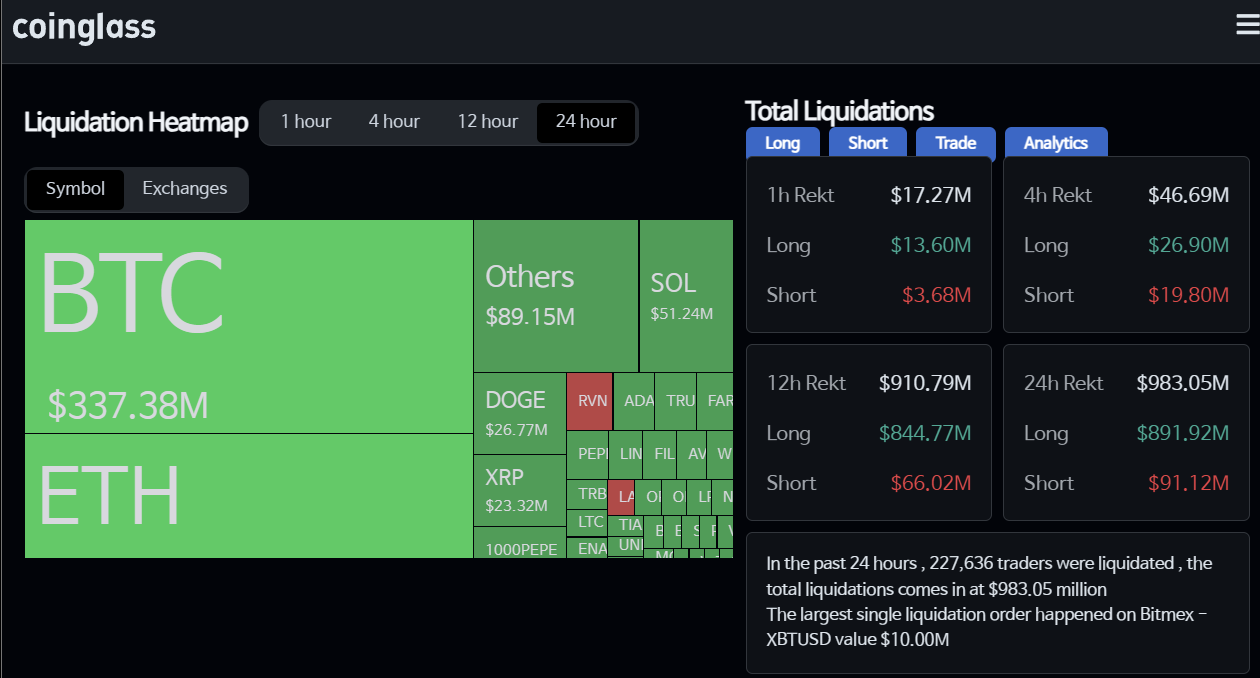
Task: Click the BTC heatmap tile
Action: (248, 326)
